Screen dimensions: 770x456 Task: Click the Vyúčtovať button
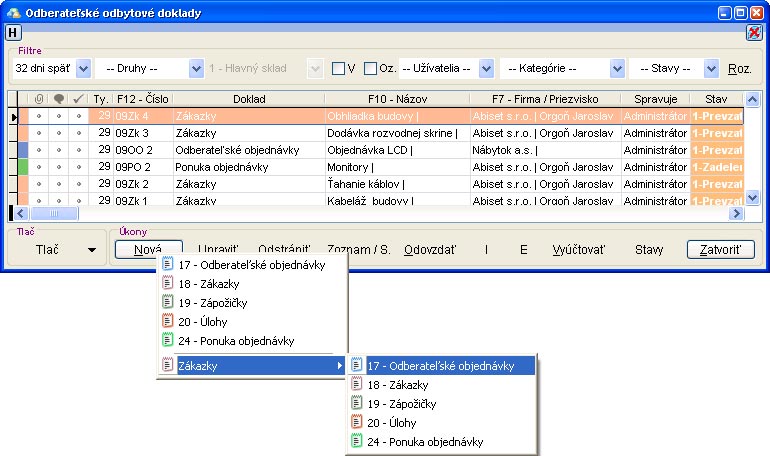(x=581, y=249)
